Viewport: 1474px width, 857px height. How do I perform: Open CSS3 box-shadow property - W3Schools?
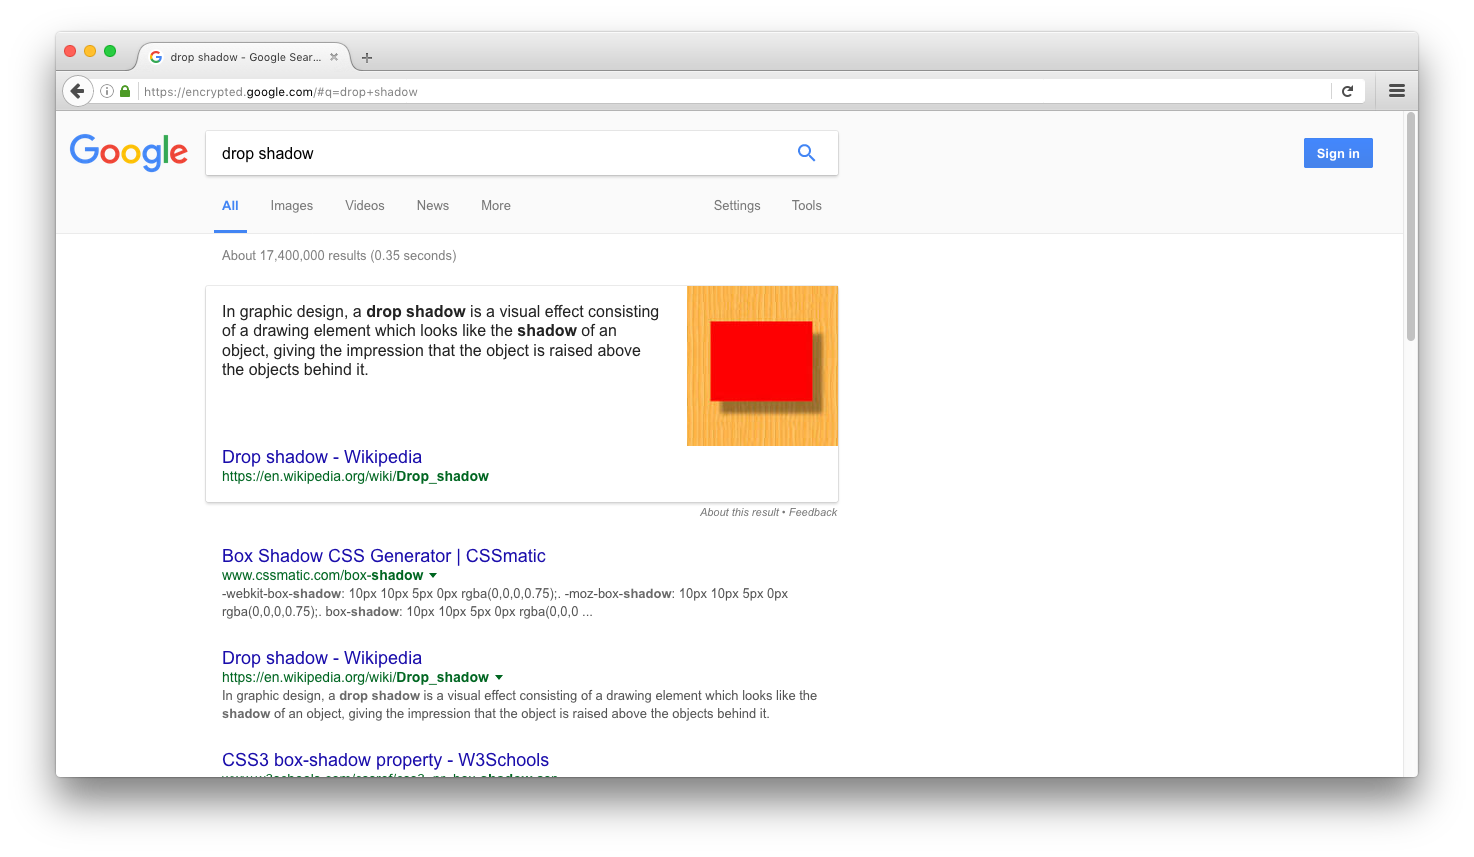point(385,760)
